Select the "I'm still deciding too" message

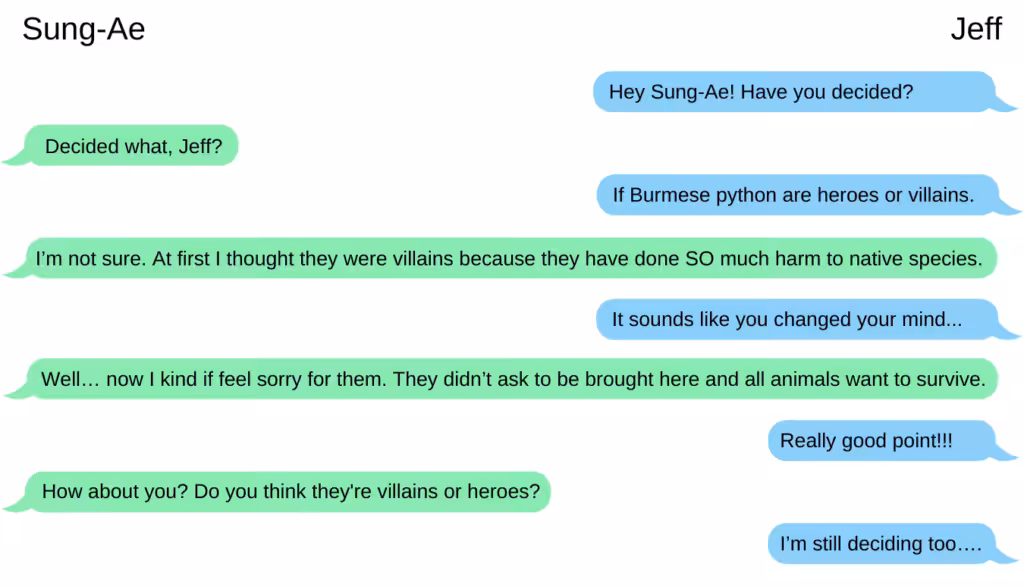point(880,544)
